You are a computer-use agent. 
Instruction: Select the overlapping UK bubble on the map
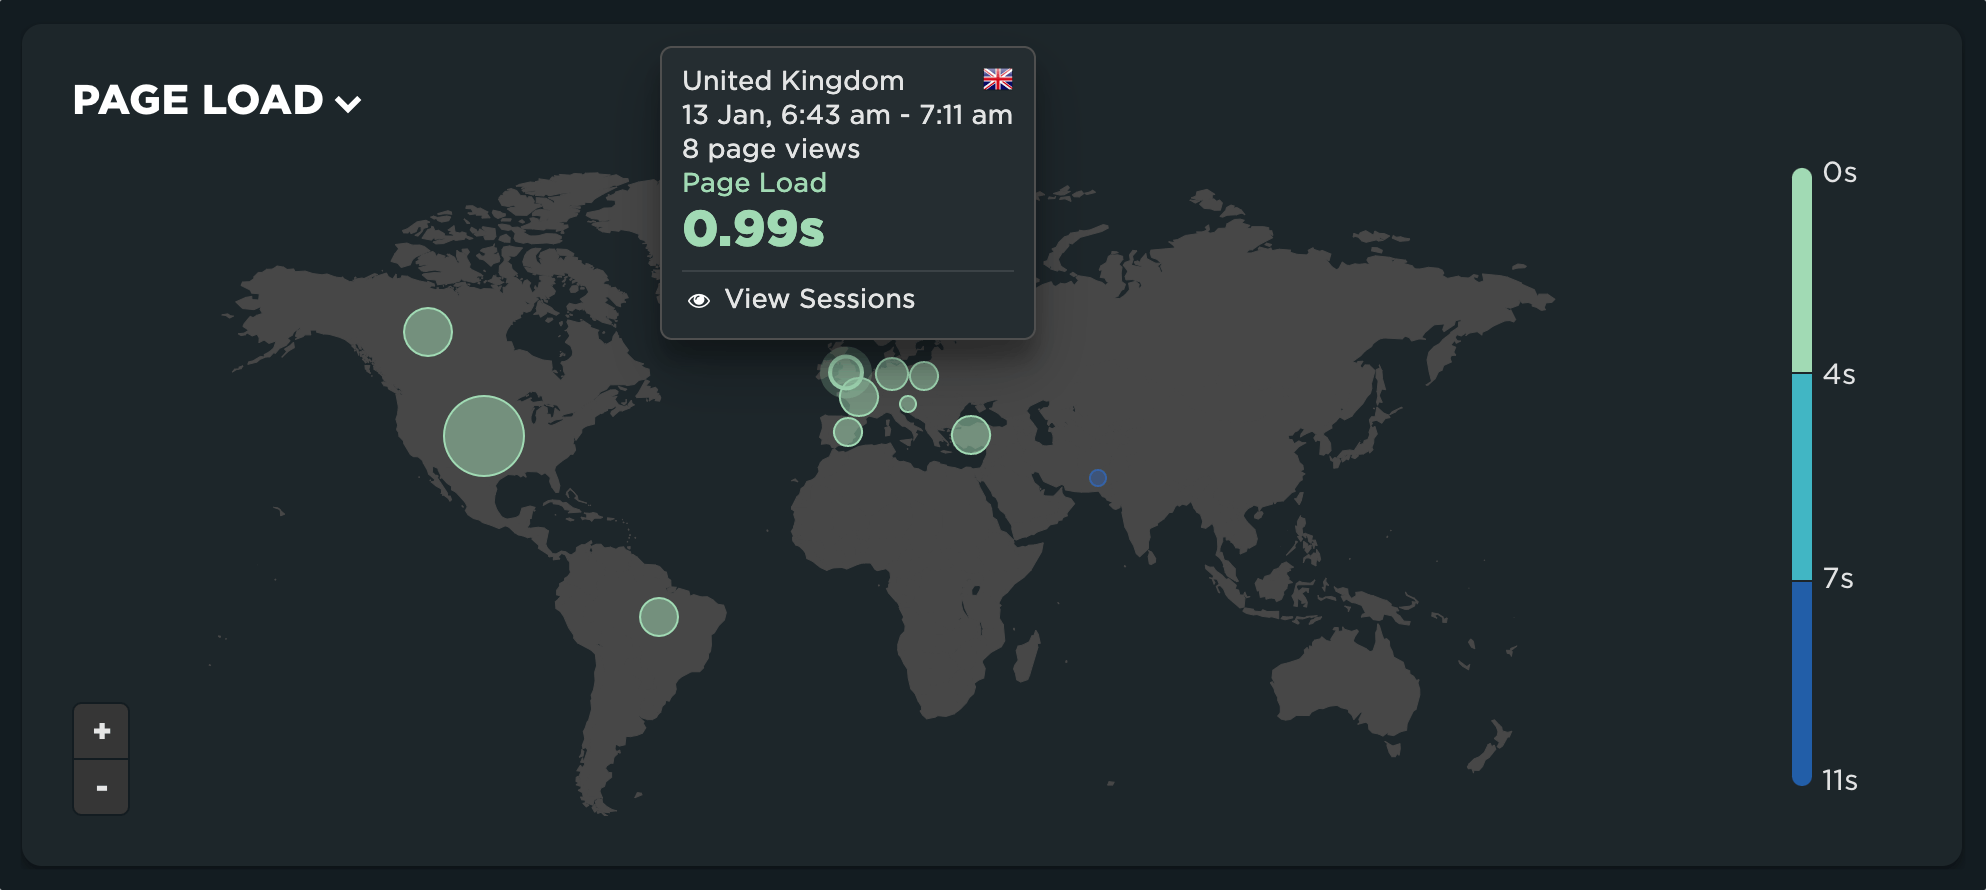[845, 372]
